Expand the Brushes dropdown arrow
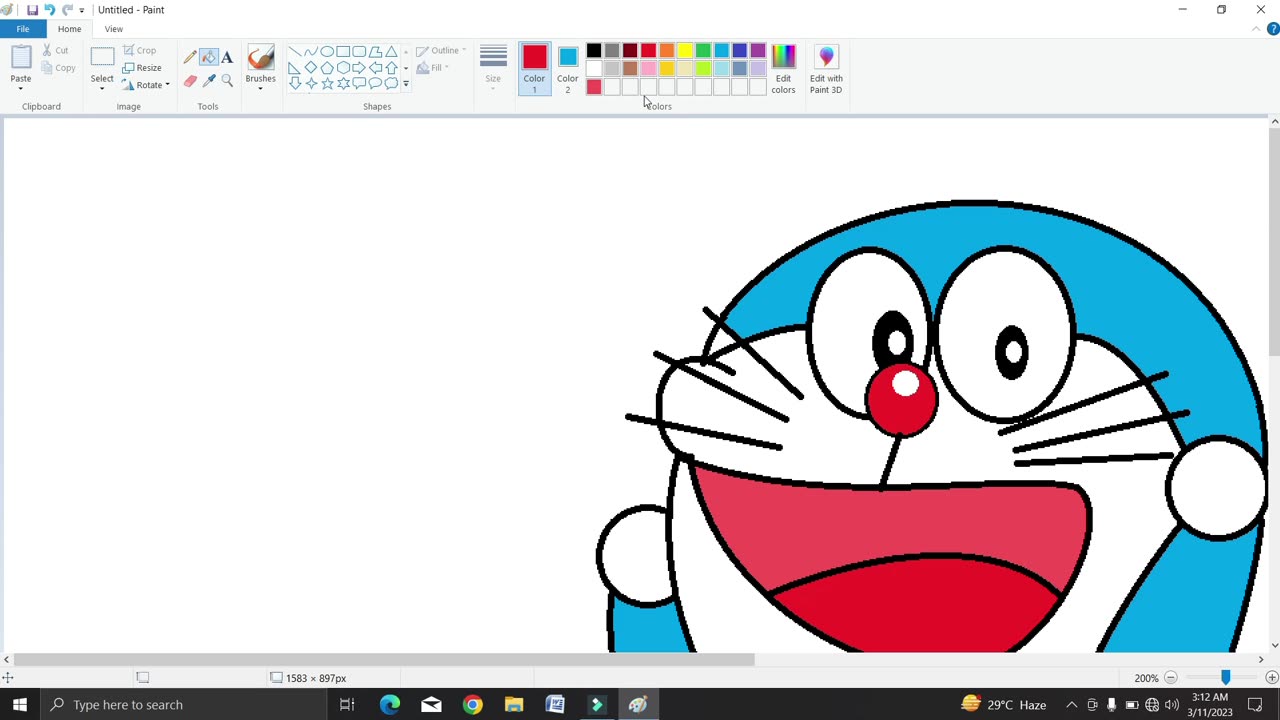This screenshot has width=1280, height=720. tap(260, 88)
